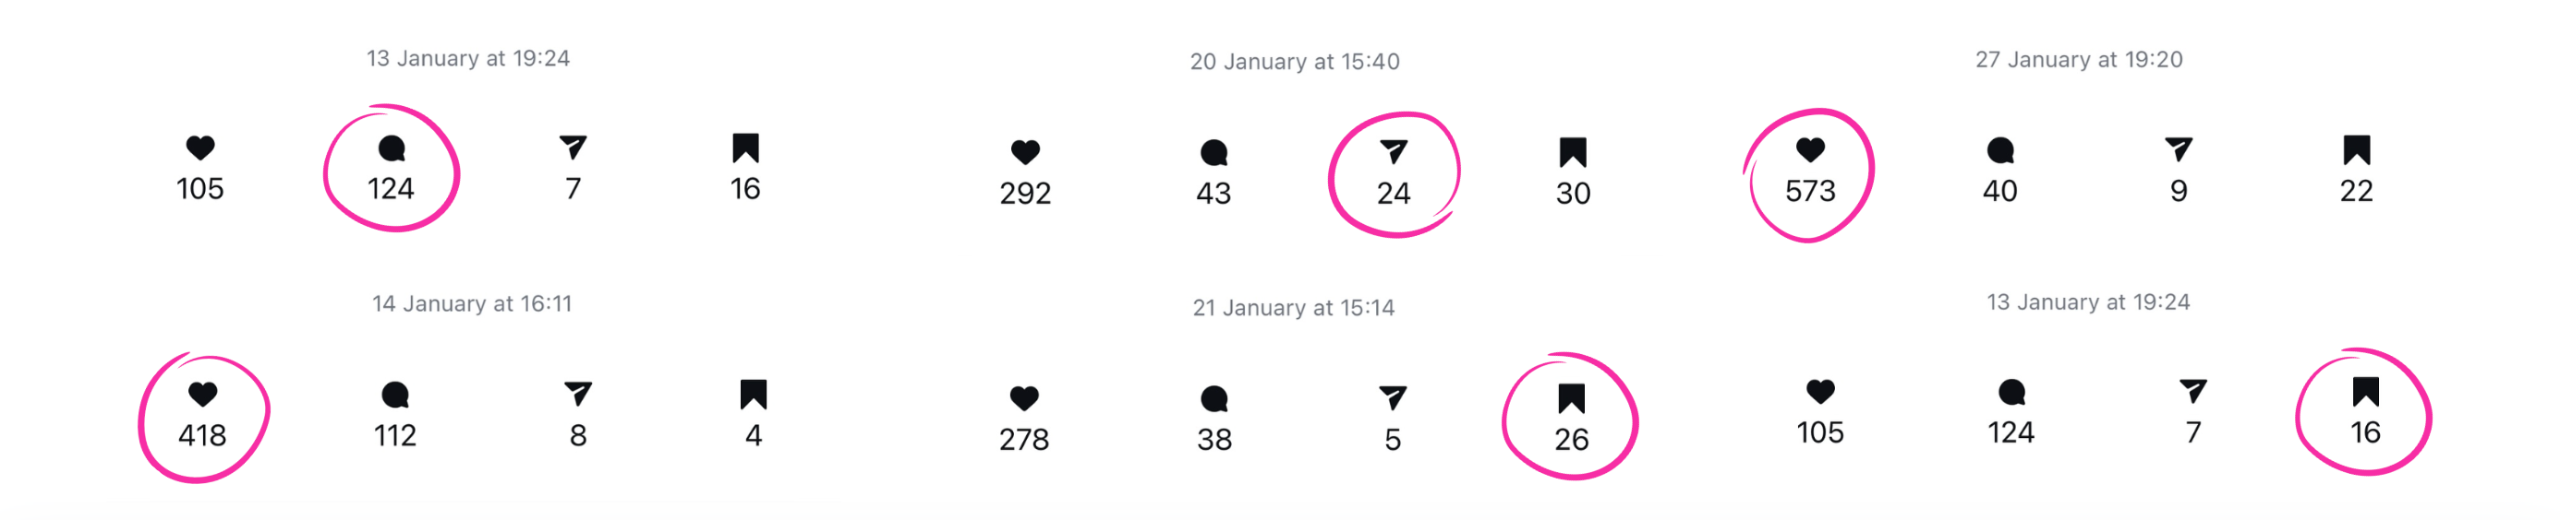Click the share icon showing 5
The image size is (2560, 520).
(x=1392, y=398)
